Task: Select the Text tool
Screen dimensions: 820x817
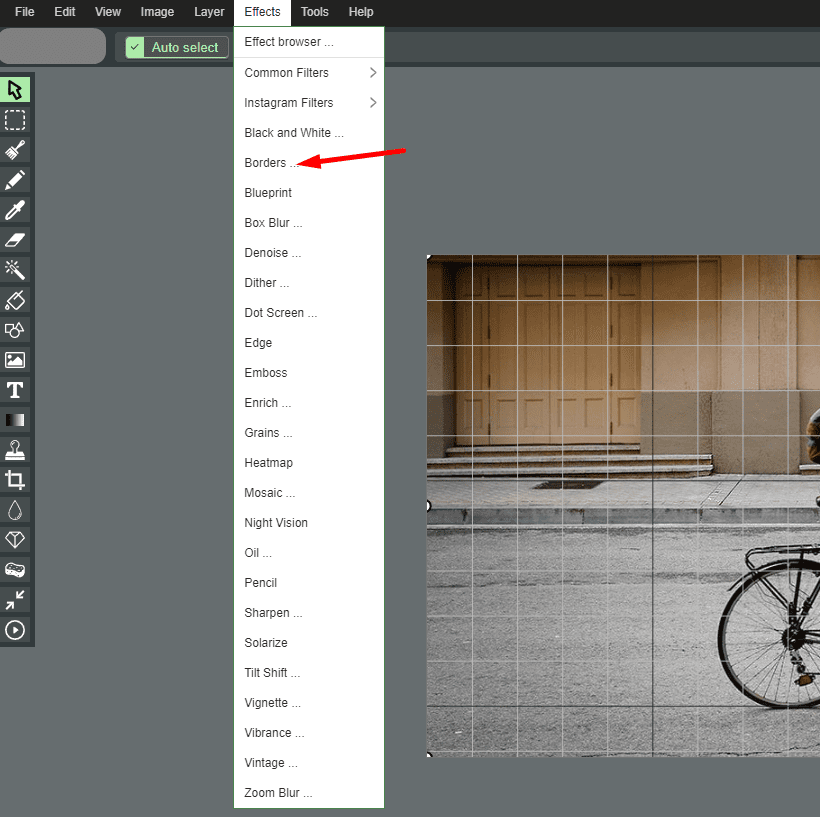Action: pyautogui.click(x=15, y=390)
